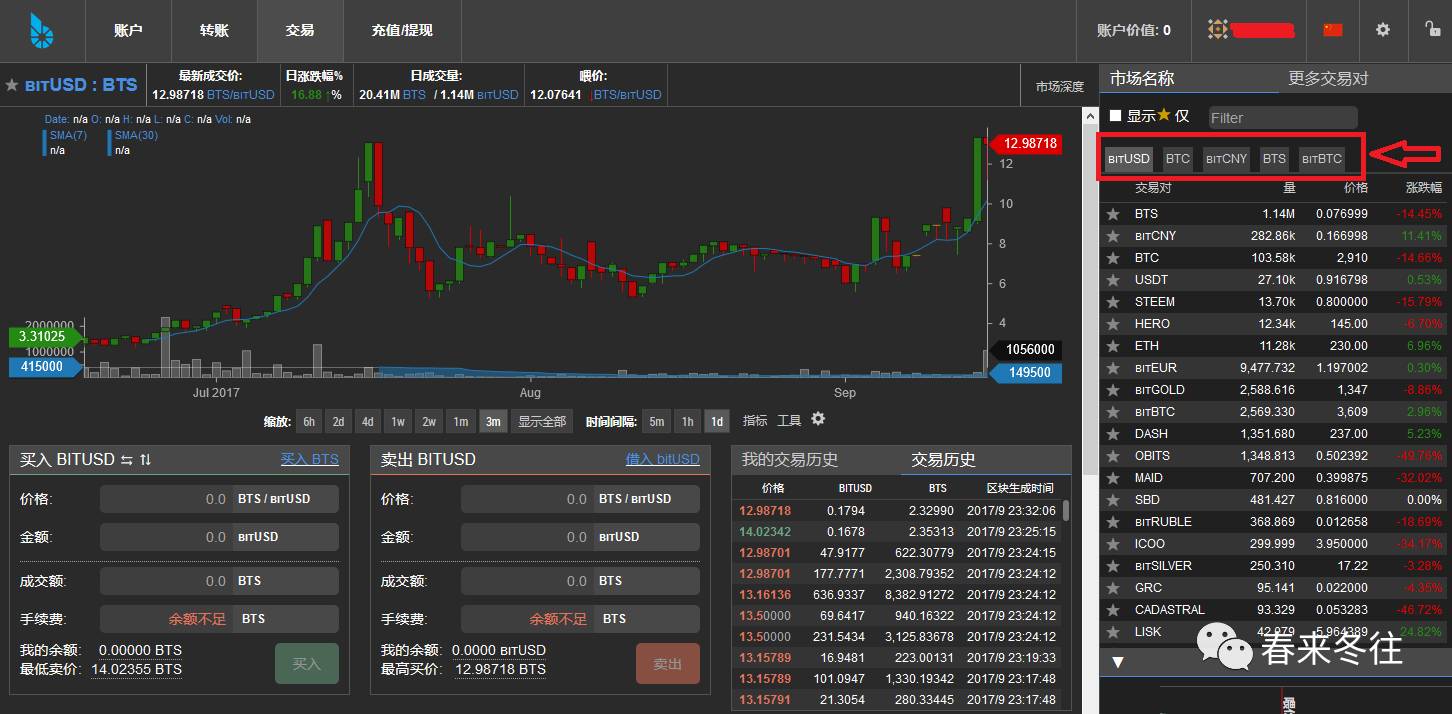This screenshot has height=714, width=1452.
Task: Switch to 我的交易历史 tab
Action: click(790, 460)
